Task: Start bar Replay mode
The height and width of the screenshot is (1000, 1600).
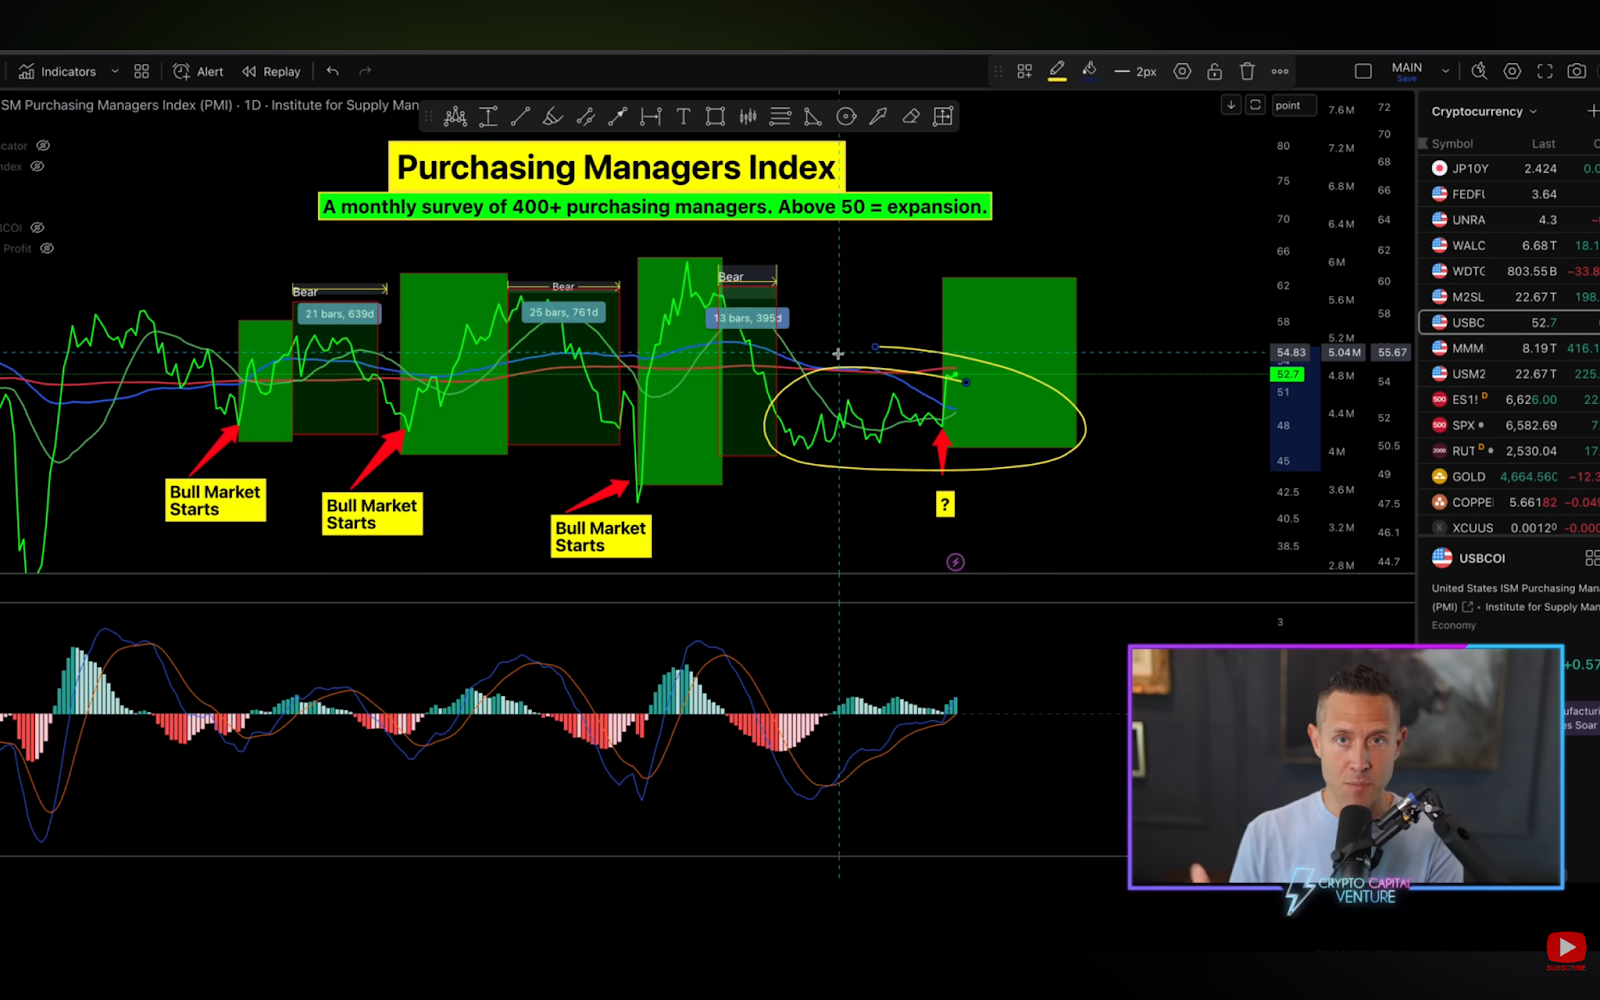Action: 271,72
